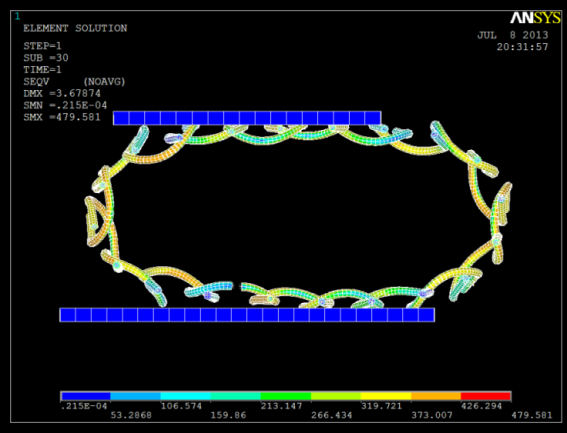
Task: Select the SMX =479.581 value text
Action: pos(62,117)
